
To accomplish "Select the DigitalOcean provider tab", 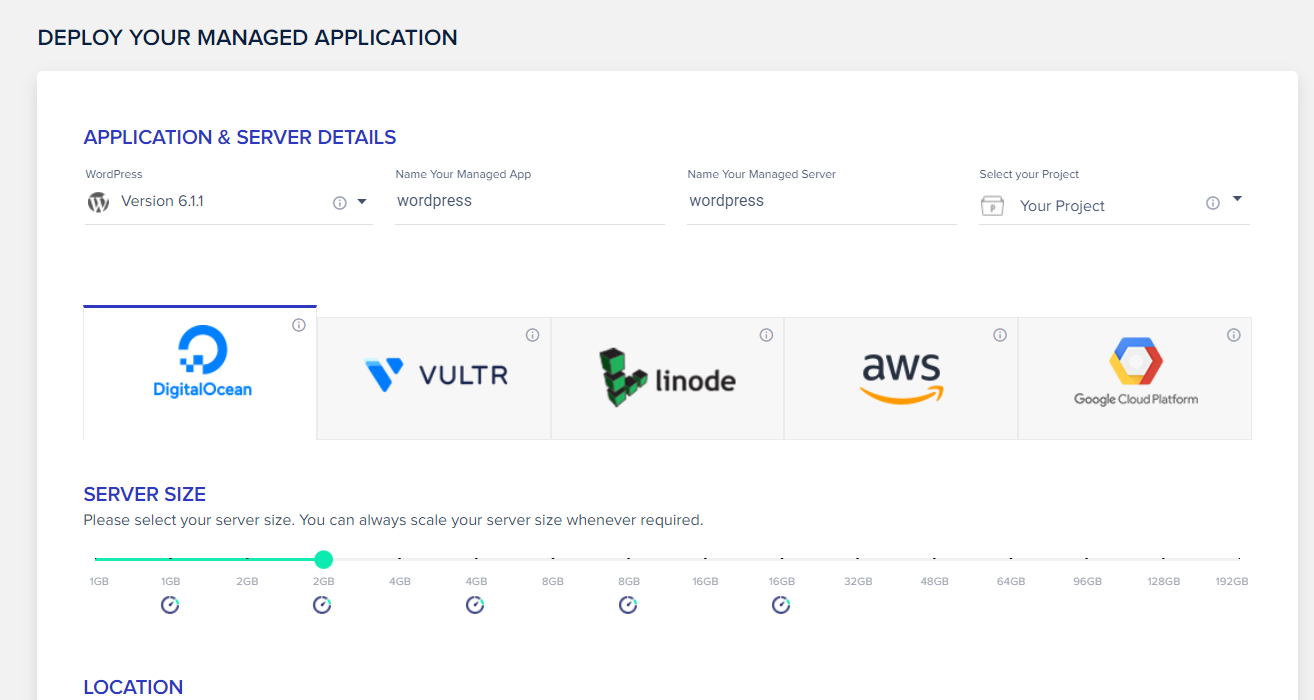I will pos(200,373).
